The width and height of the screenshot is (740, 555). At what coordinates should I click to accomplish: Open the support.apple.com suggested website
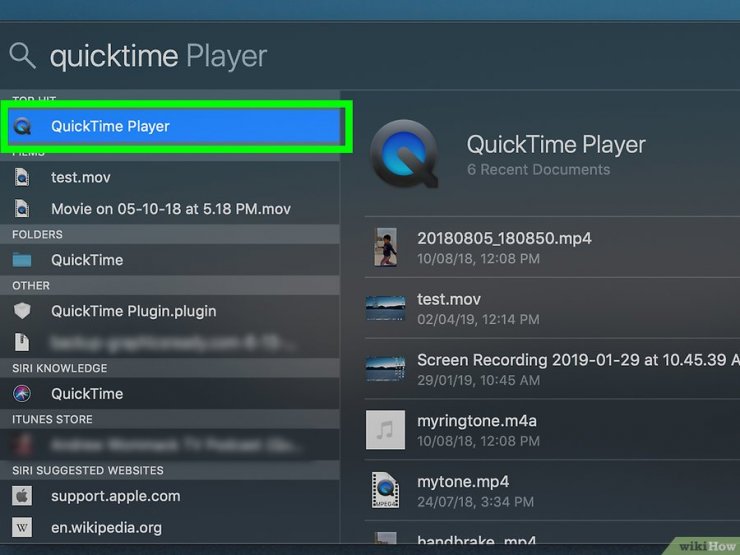click(x=170, y=496)
